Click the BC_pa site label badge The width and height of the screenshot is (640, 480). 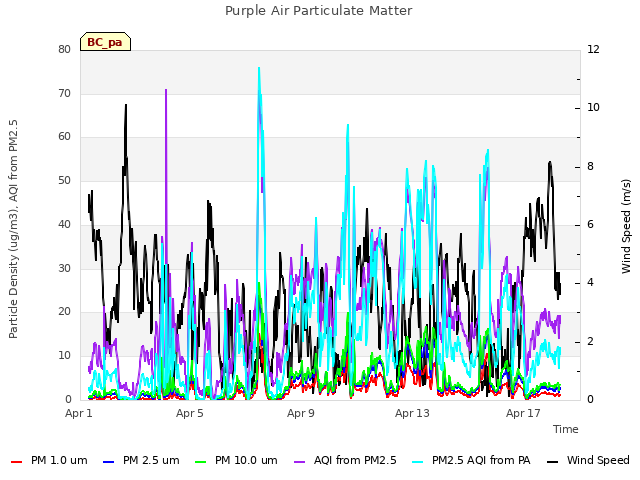[105, 42]
